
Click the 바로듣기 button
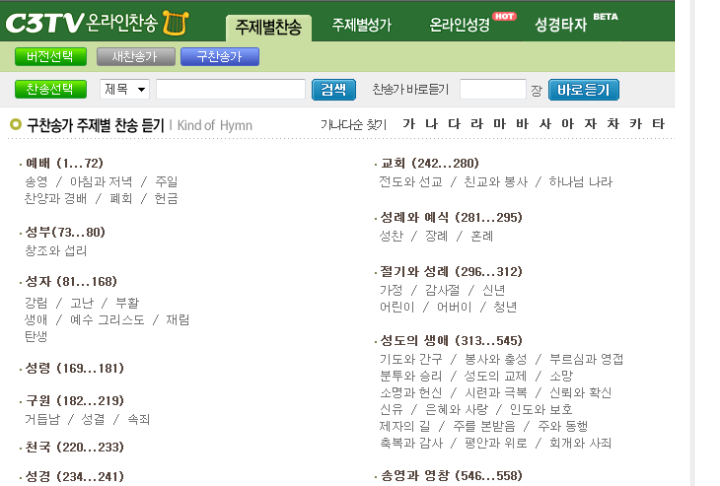click(584, 90)
